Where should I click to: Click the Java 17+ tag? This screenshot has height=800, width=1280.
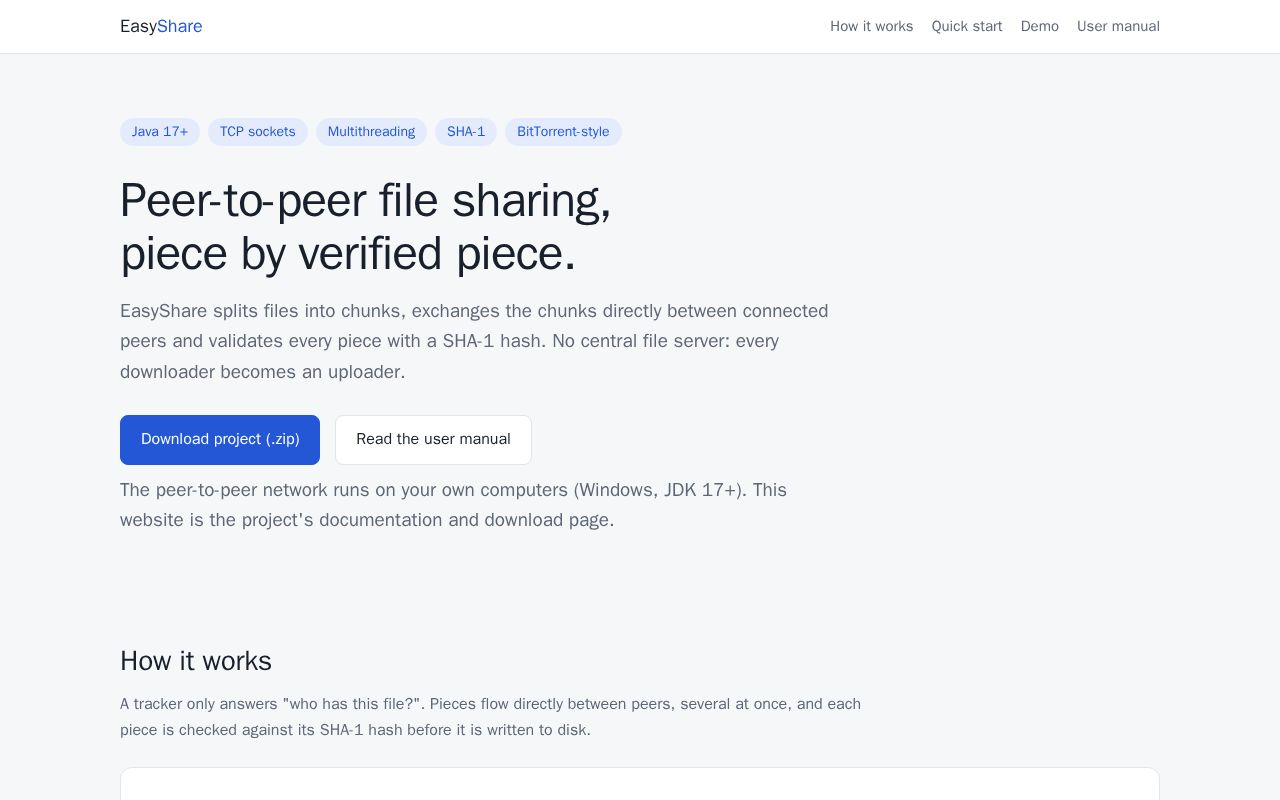click(x=160, y=132)
